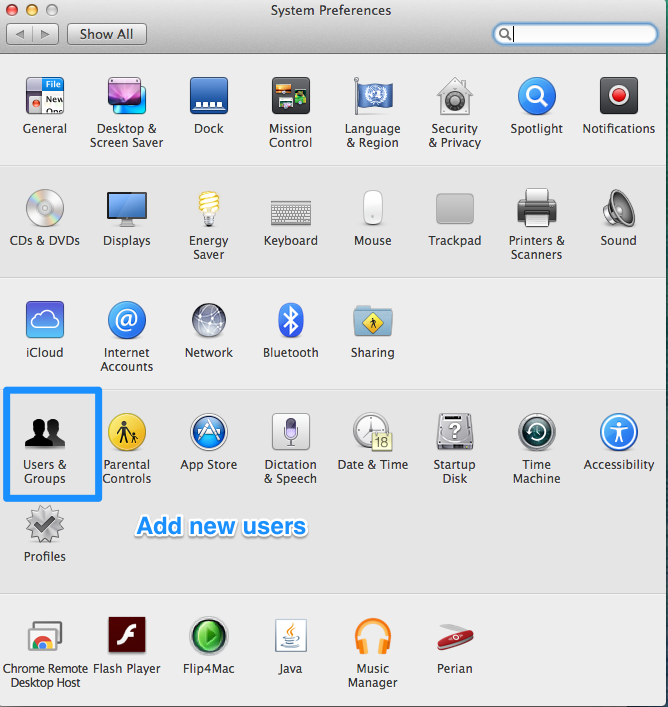Go forward with the right arrow button
The width and height of the screenshot is (668, 707).
(45, 34)
